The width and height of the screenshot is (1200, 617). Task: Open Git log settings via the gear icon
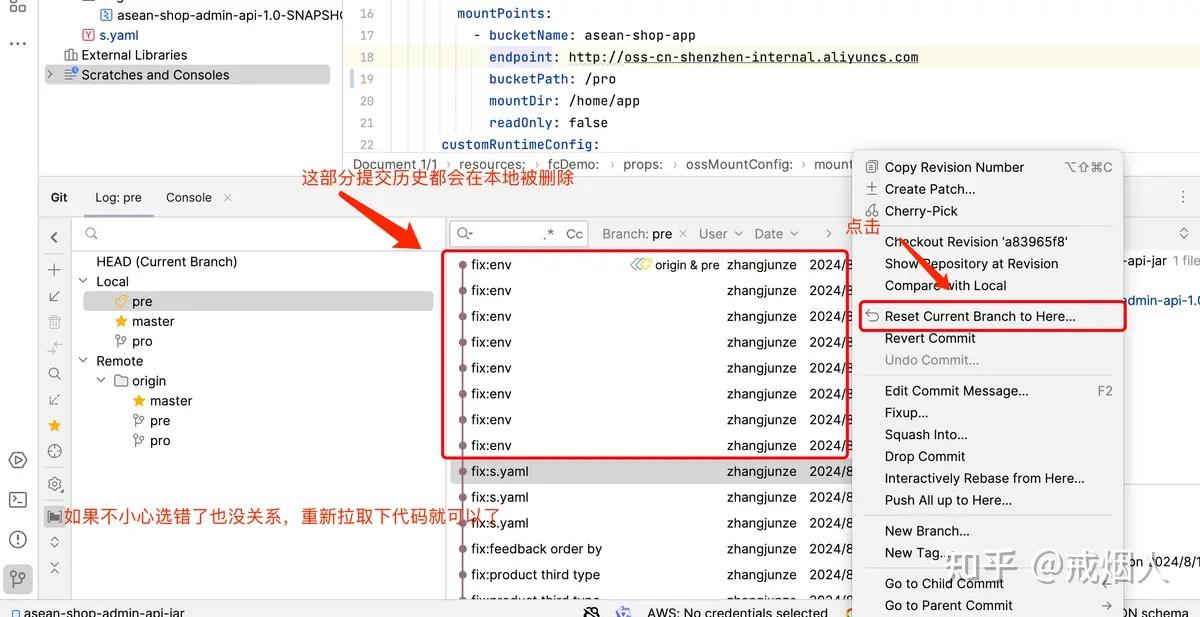click(55, 483)
